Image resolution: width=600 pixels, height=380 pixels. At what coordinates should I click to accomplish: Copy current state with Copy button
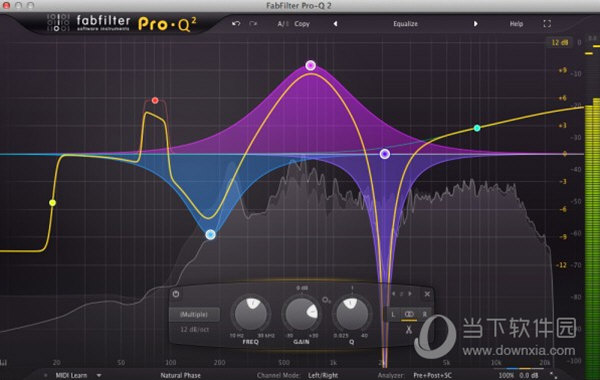pos(302,24)
